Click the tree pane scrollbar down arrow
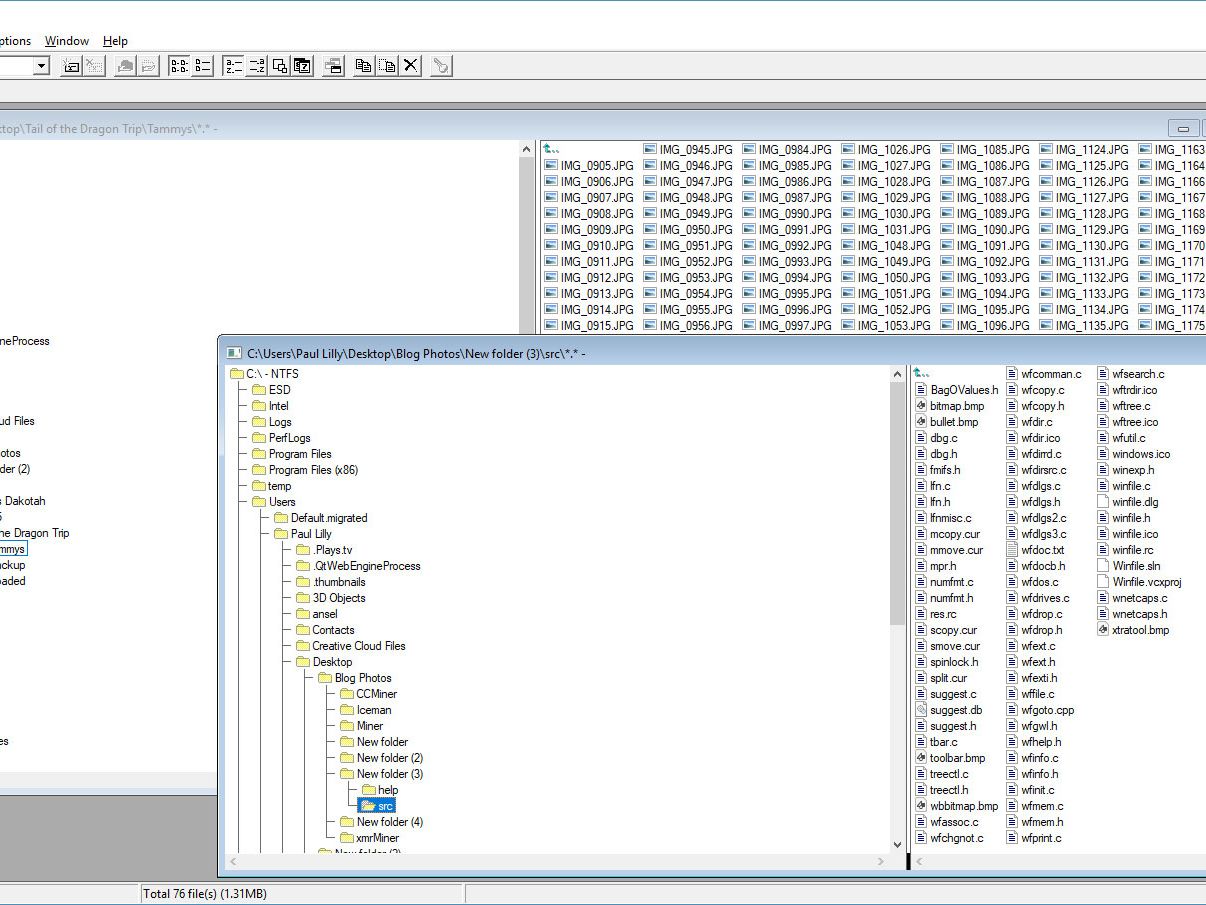The width and height of the screenshot is (1206, 905). pyautogui.click(x=896, y=845)
